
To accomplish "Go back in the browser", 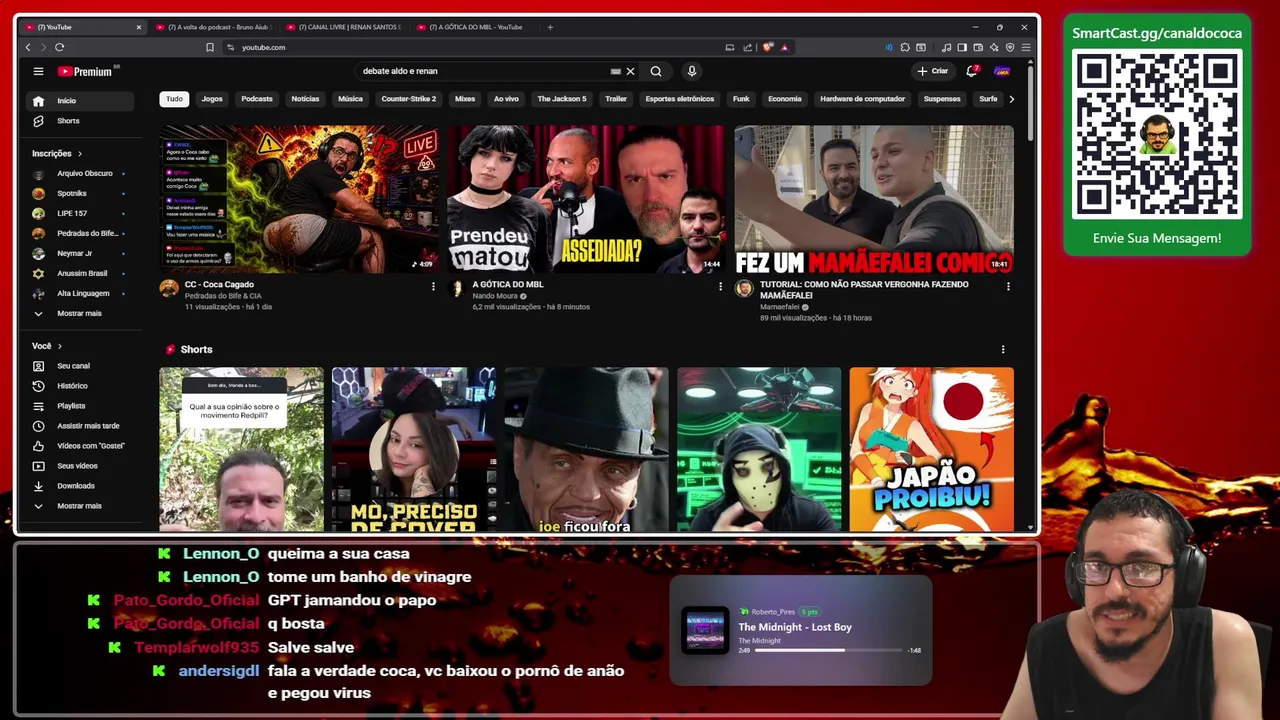I will pos(28,47).
